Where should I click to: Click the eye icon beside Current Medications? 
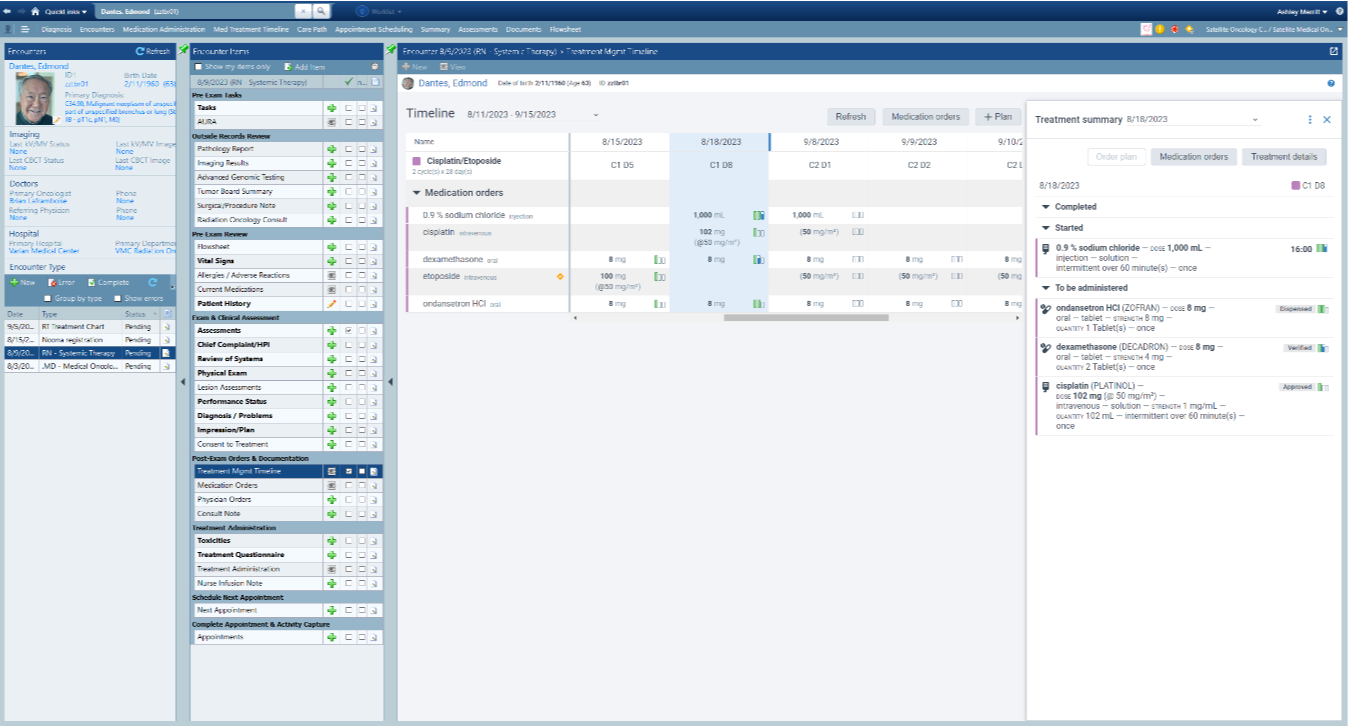331,289
